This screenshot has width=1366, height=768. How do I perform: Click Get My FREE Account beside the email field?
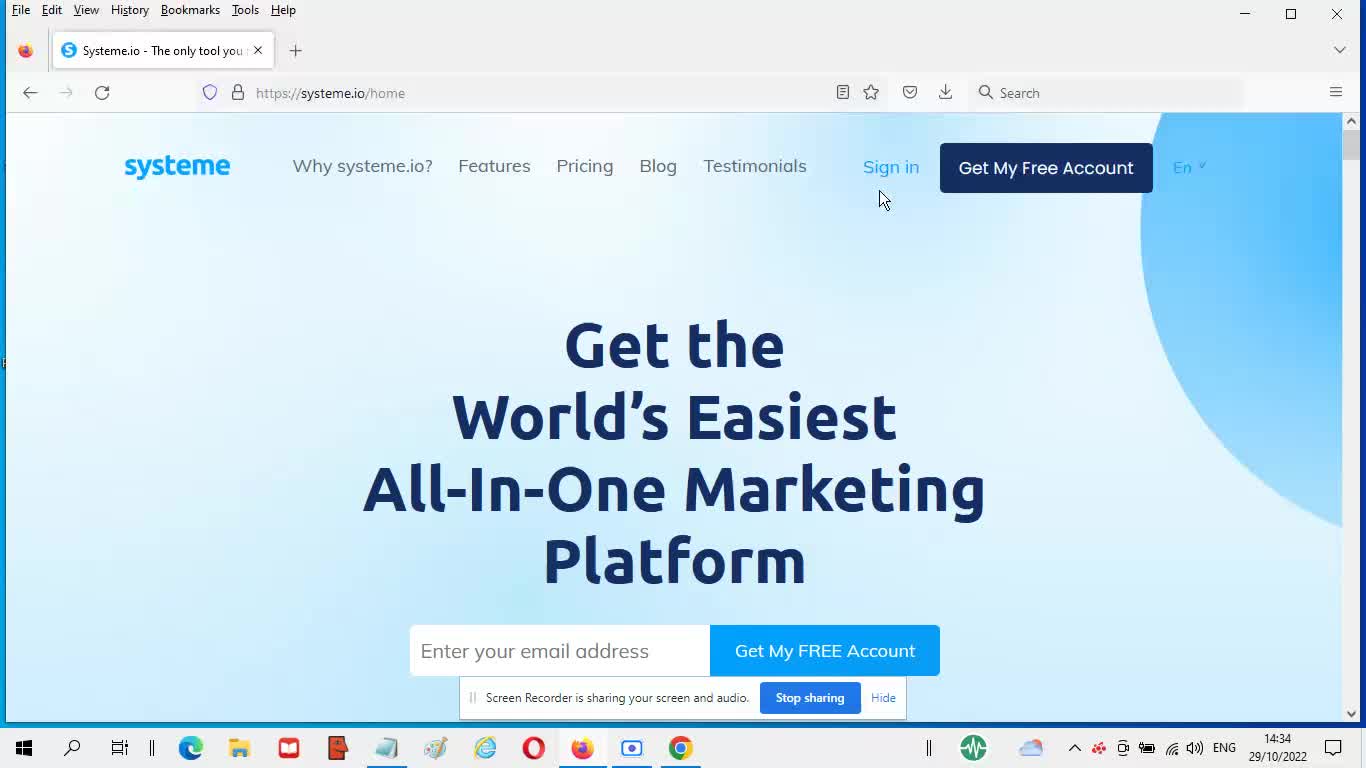[x=825, y=651]
